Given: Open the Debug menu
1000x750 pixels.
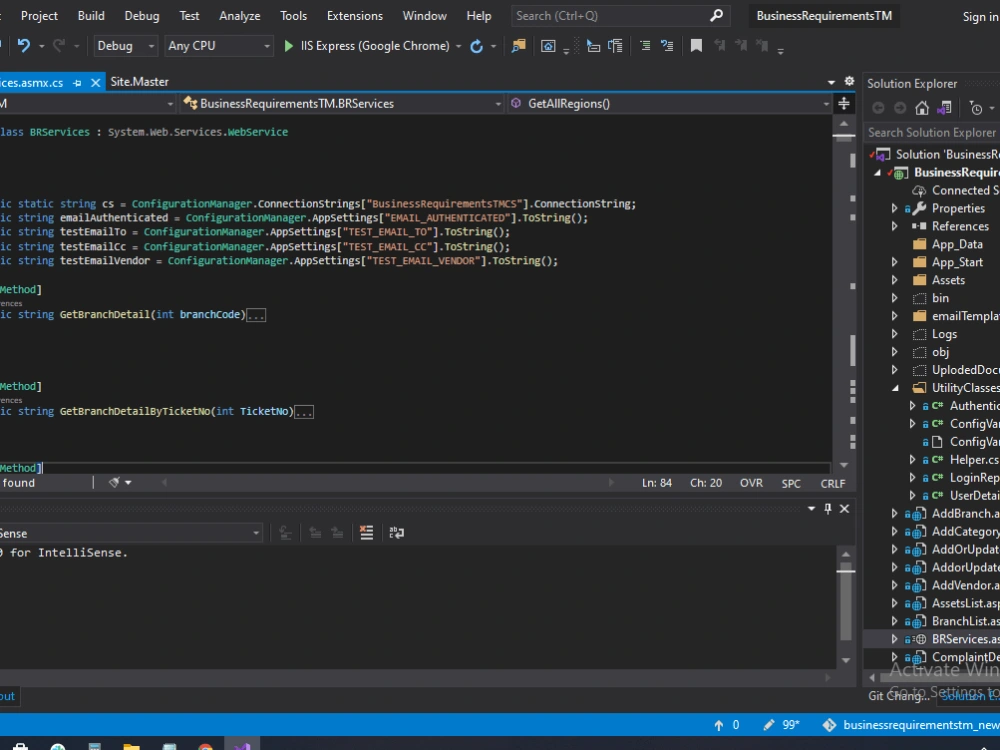Looking at the screenshot, I should click(142, 15).
